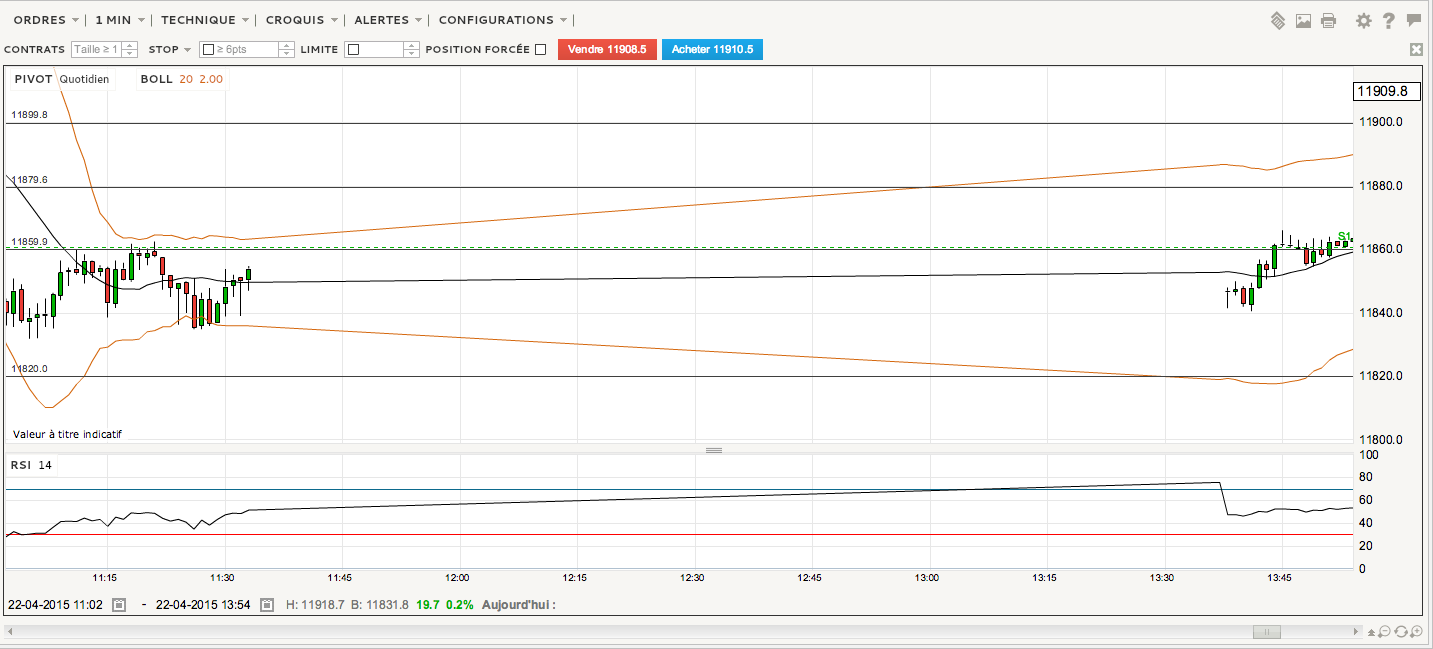Viewport: 1433px width, 649px height.
Task: Print the chart with the printer icon
Action: tap(1328, 20)
